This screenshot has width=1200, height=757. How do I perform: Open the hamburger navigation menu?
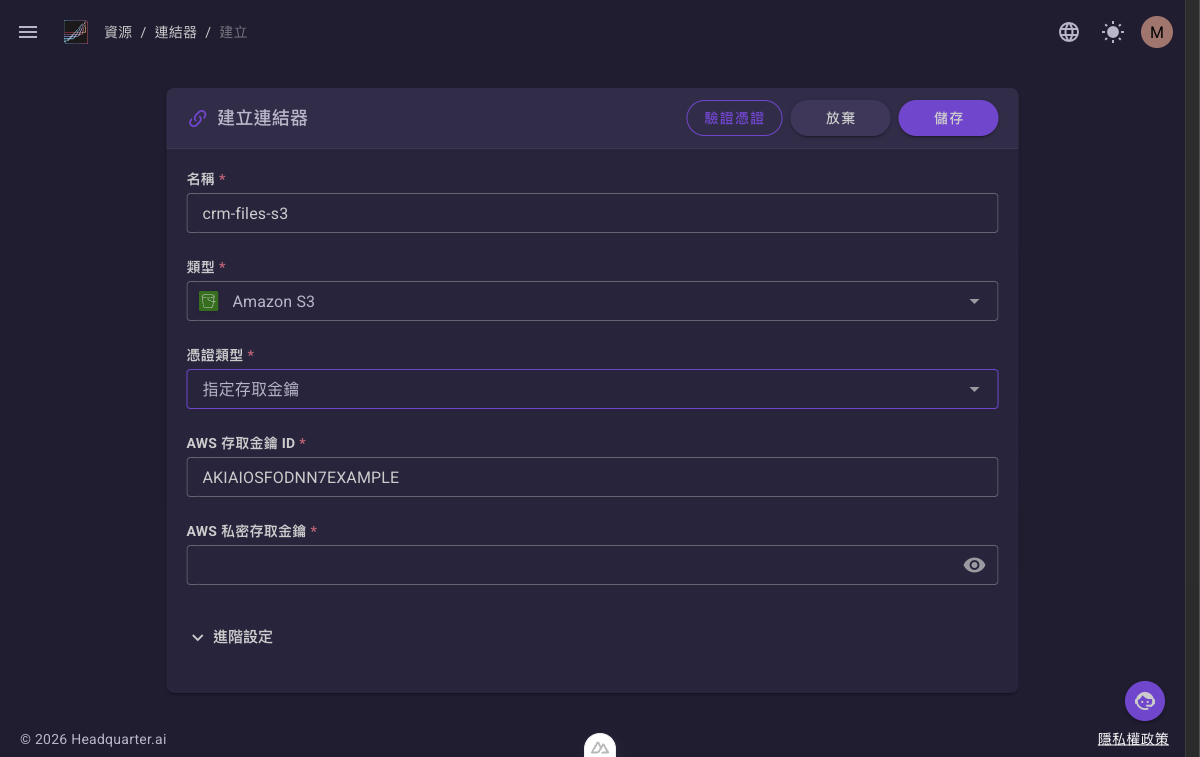coord(28,32)
